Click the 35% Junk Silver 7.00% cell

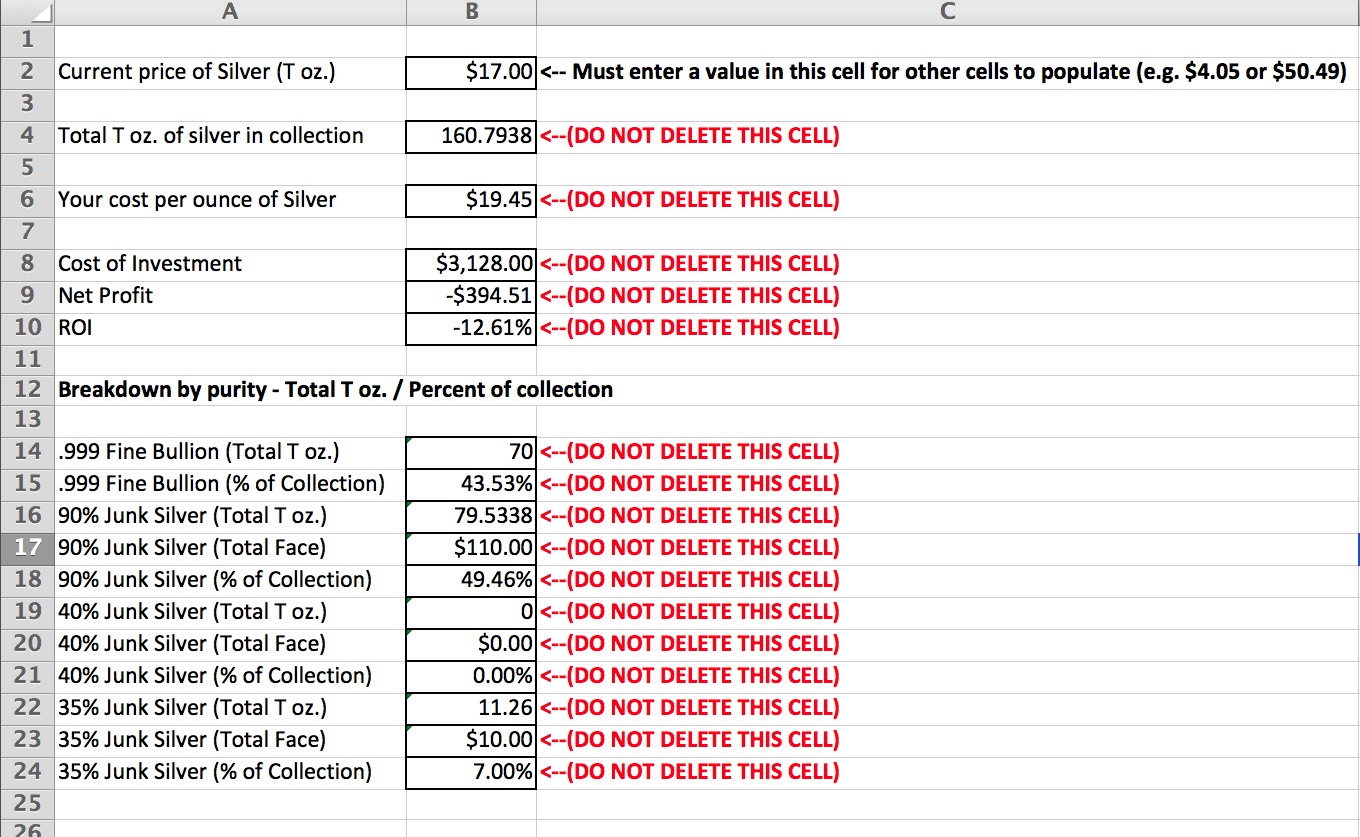471,772
